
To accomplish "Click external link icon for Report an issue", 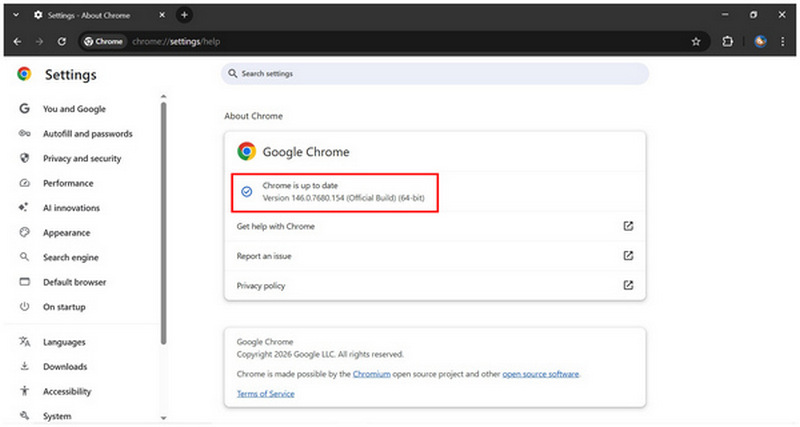I will click(628, 256).
